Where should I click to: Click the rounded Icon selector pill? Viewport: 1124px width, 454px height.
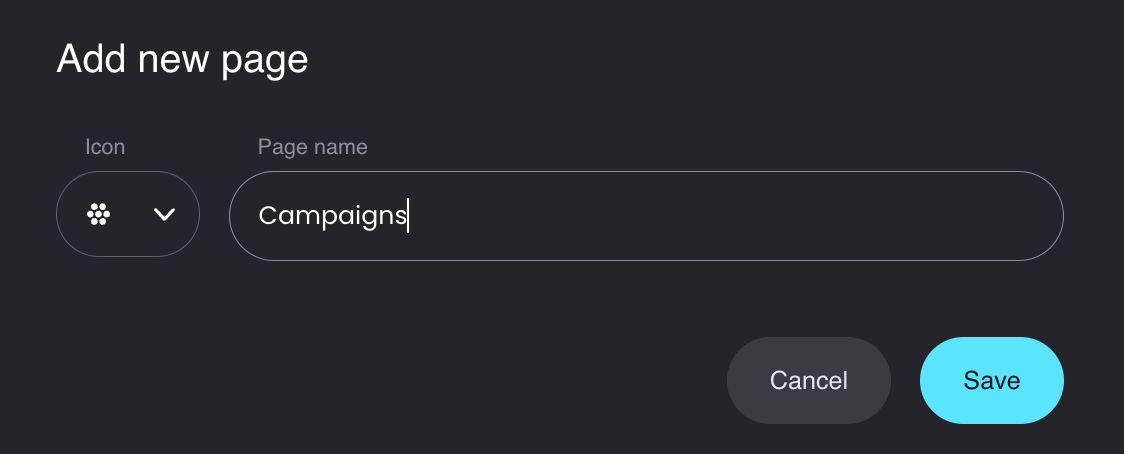[128, 214]
